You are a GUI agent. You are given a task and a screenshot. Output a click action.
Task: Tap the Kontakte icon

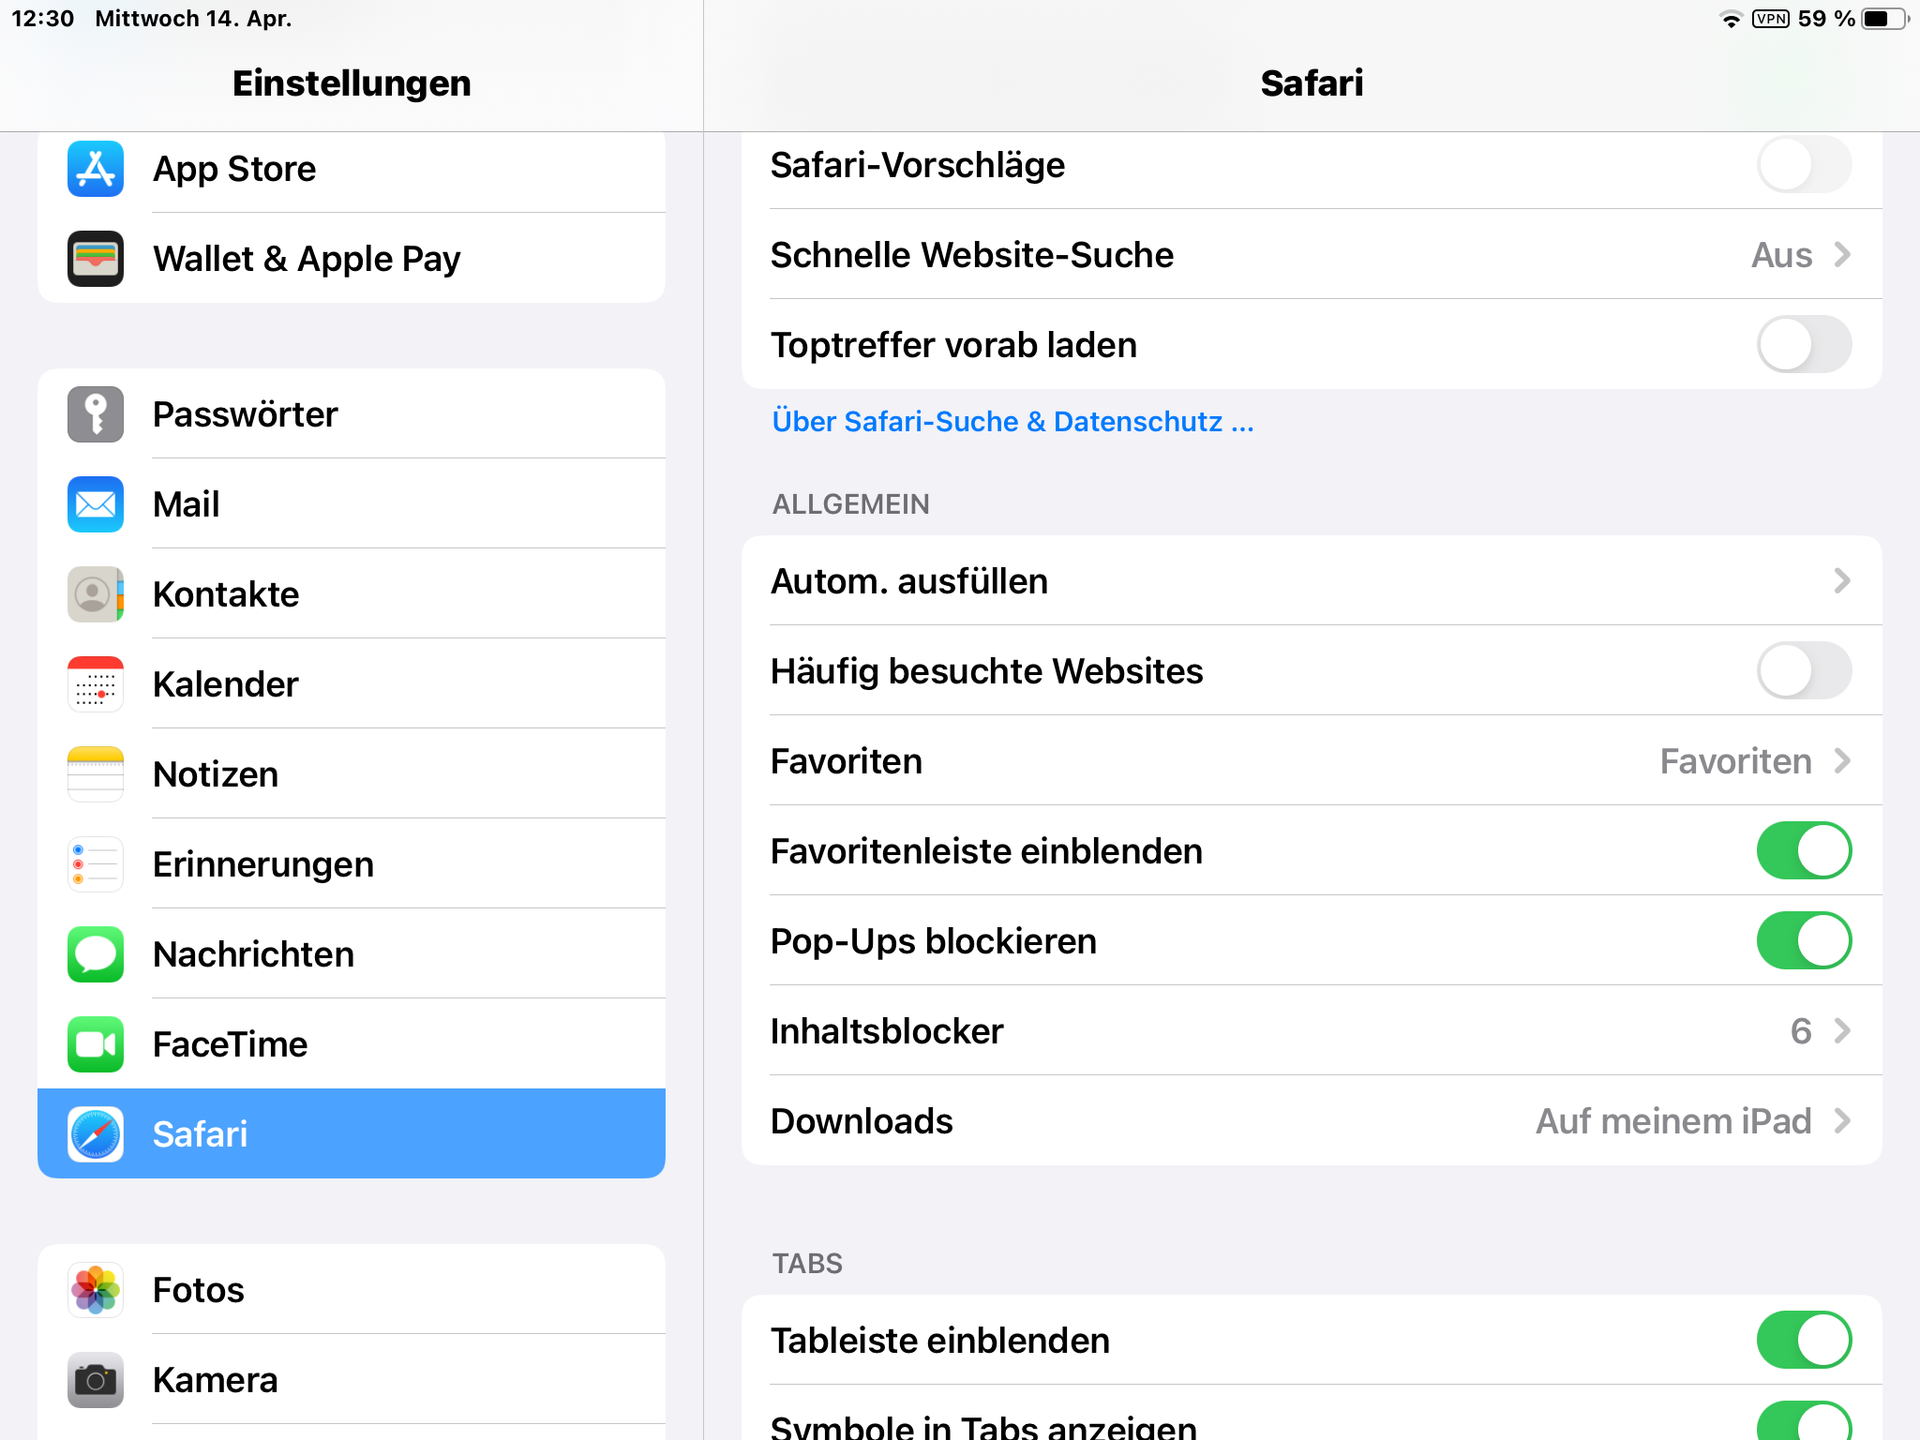click(x=95, y=594)
